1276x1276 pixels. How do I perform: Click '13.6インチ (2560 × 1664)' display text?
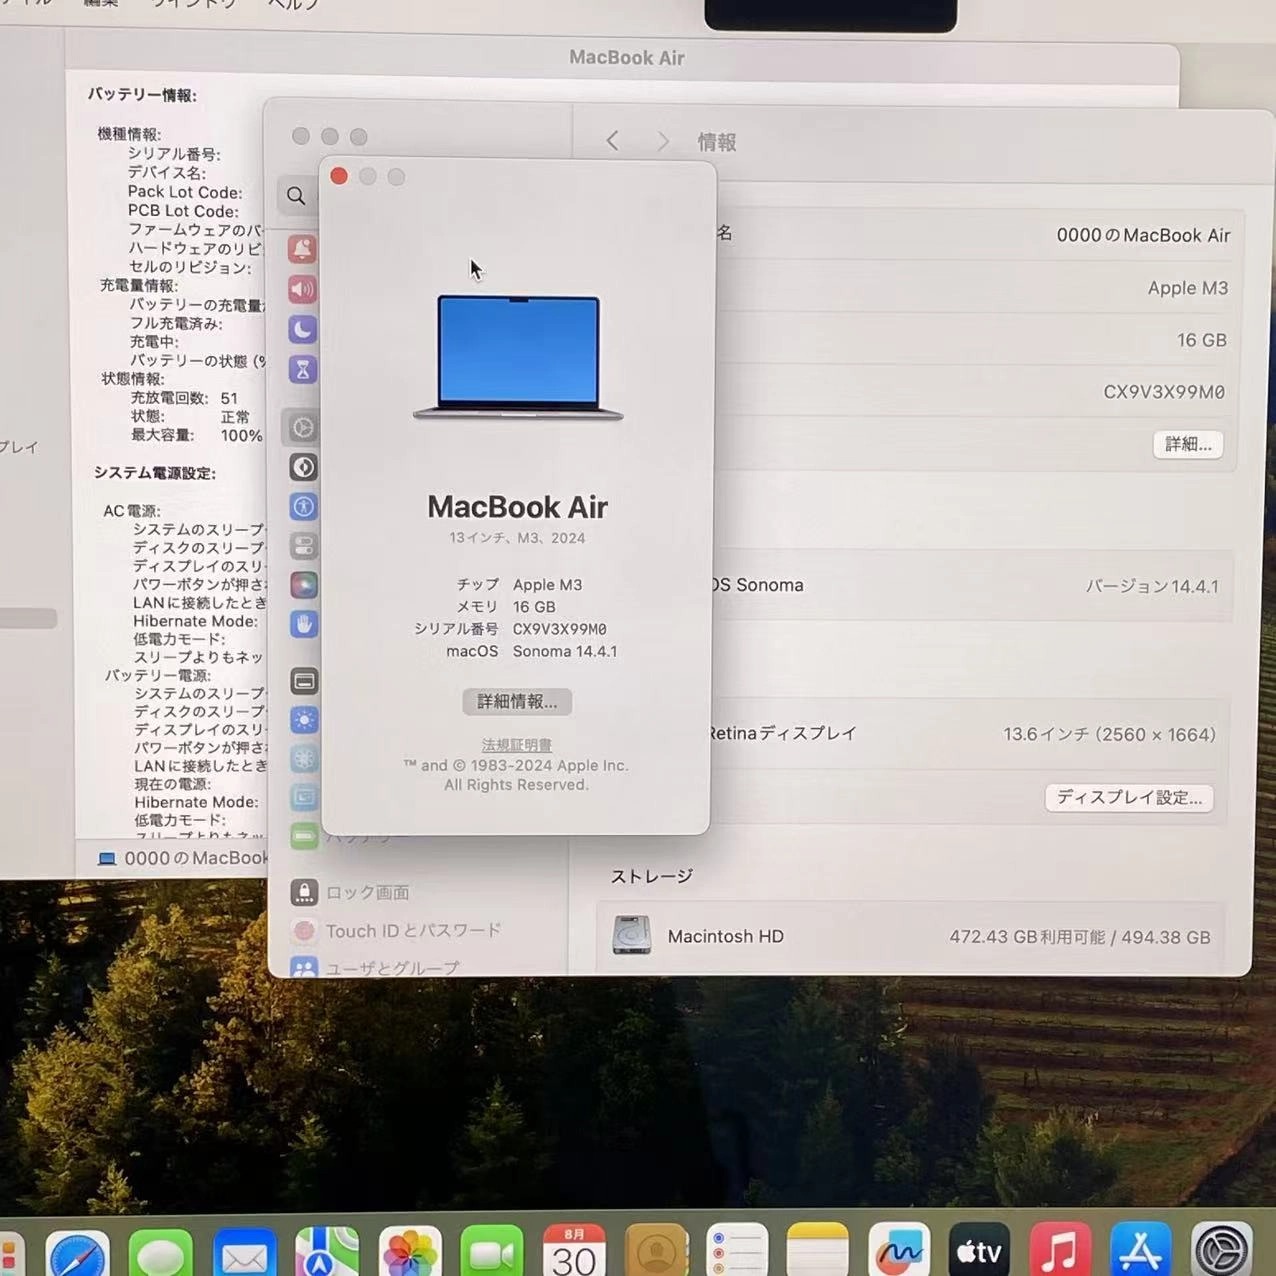(x=1110, y=734)
